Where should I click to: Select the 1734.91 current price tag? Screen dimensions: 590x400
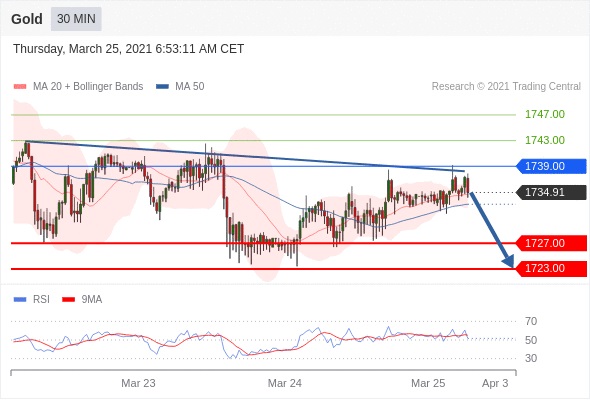click(551, 192)
